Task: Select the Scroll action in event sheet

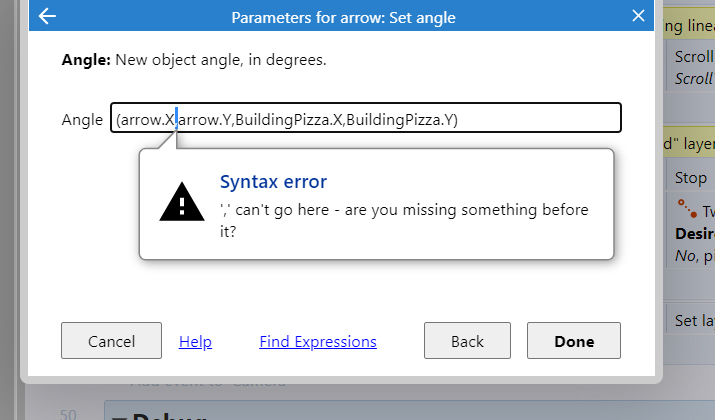Action: 693,57
